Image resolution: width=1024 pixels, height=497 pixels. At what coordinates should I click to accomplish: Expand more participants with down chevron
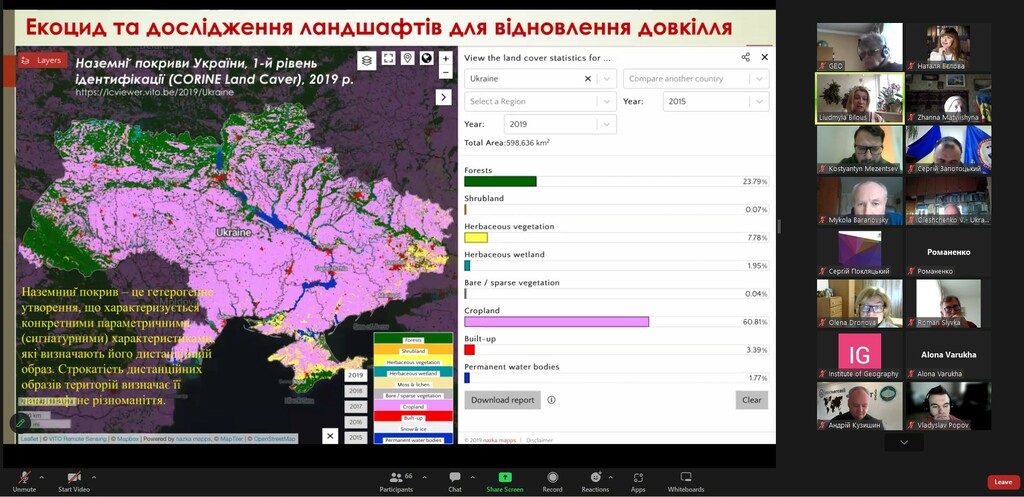[x=904, y=442]
